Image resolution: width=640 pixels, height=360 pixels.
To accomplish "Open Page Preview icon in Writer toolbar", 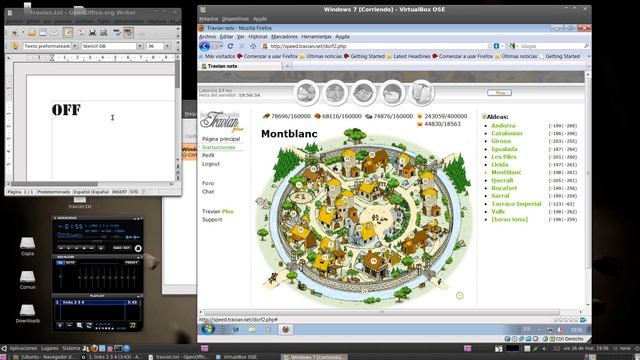I will pyautogui.click(x=104, y=32).
